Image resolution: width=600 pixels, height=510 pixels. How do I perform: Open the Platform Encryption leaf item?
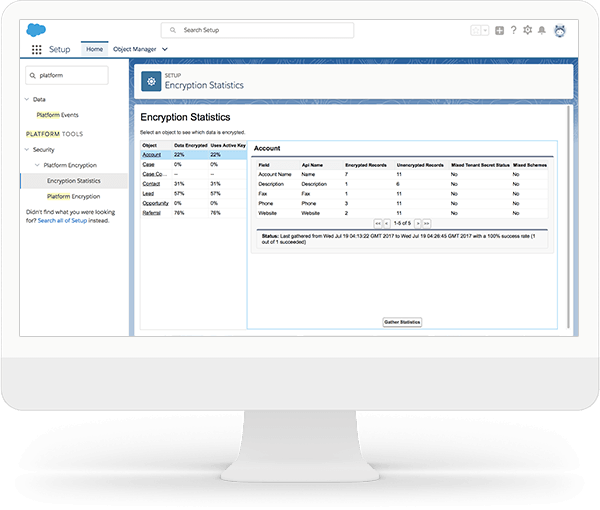pyautogui.click(x=73, y=196)
